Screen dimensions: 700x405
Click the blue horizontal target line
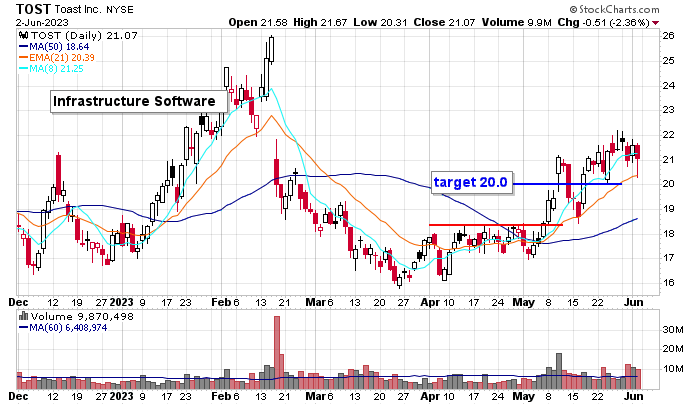568,184
